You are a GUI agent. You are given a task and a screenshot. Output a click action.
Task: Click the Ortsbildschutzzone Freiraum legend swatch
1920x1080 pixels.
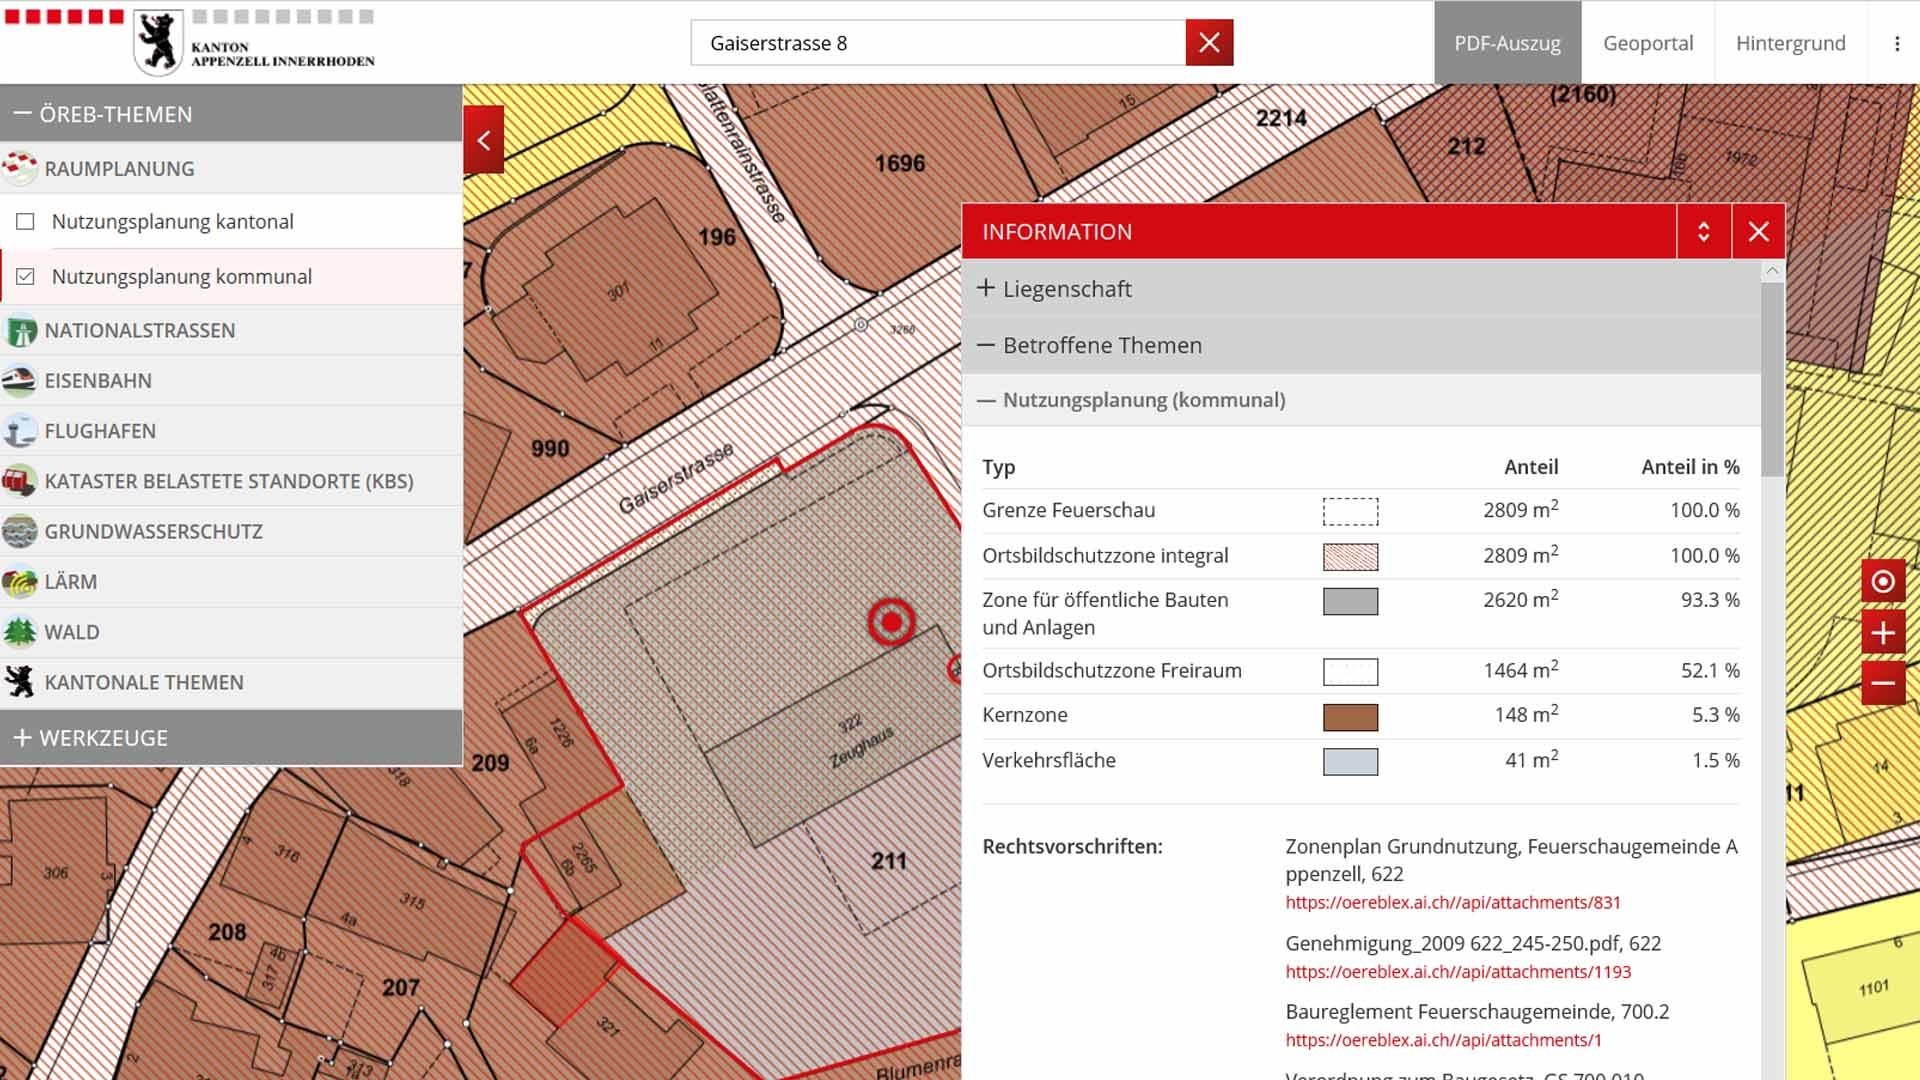click(1350, 672)
